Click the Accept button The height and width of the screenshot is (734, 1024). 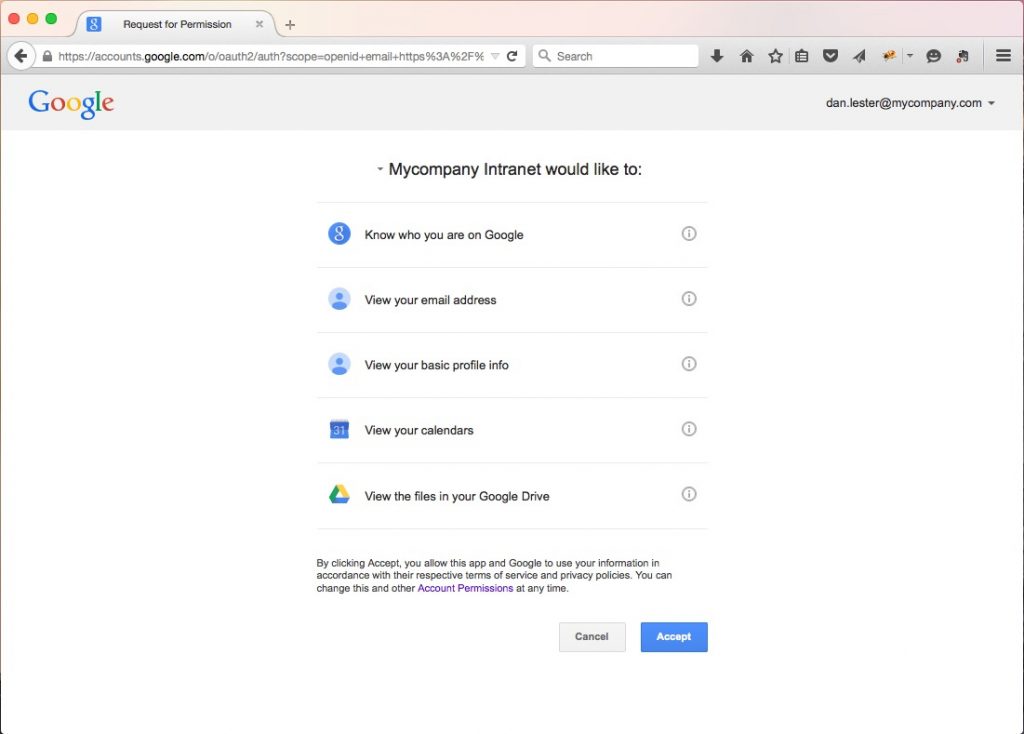click(674, 637)
